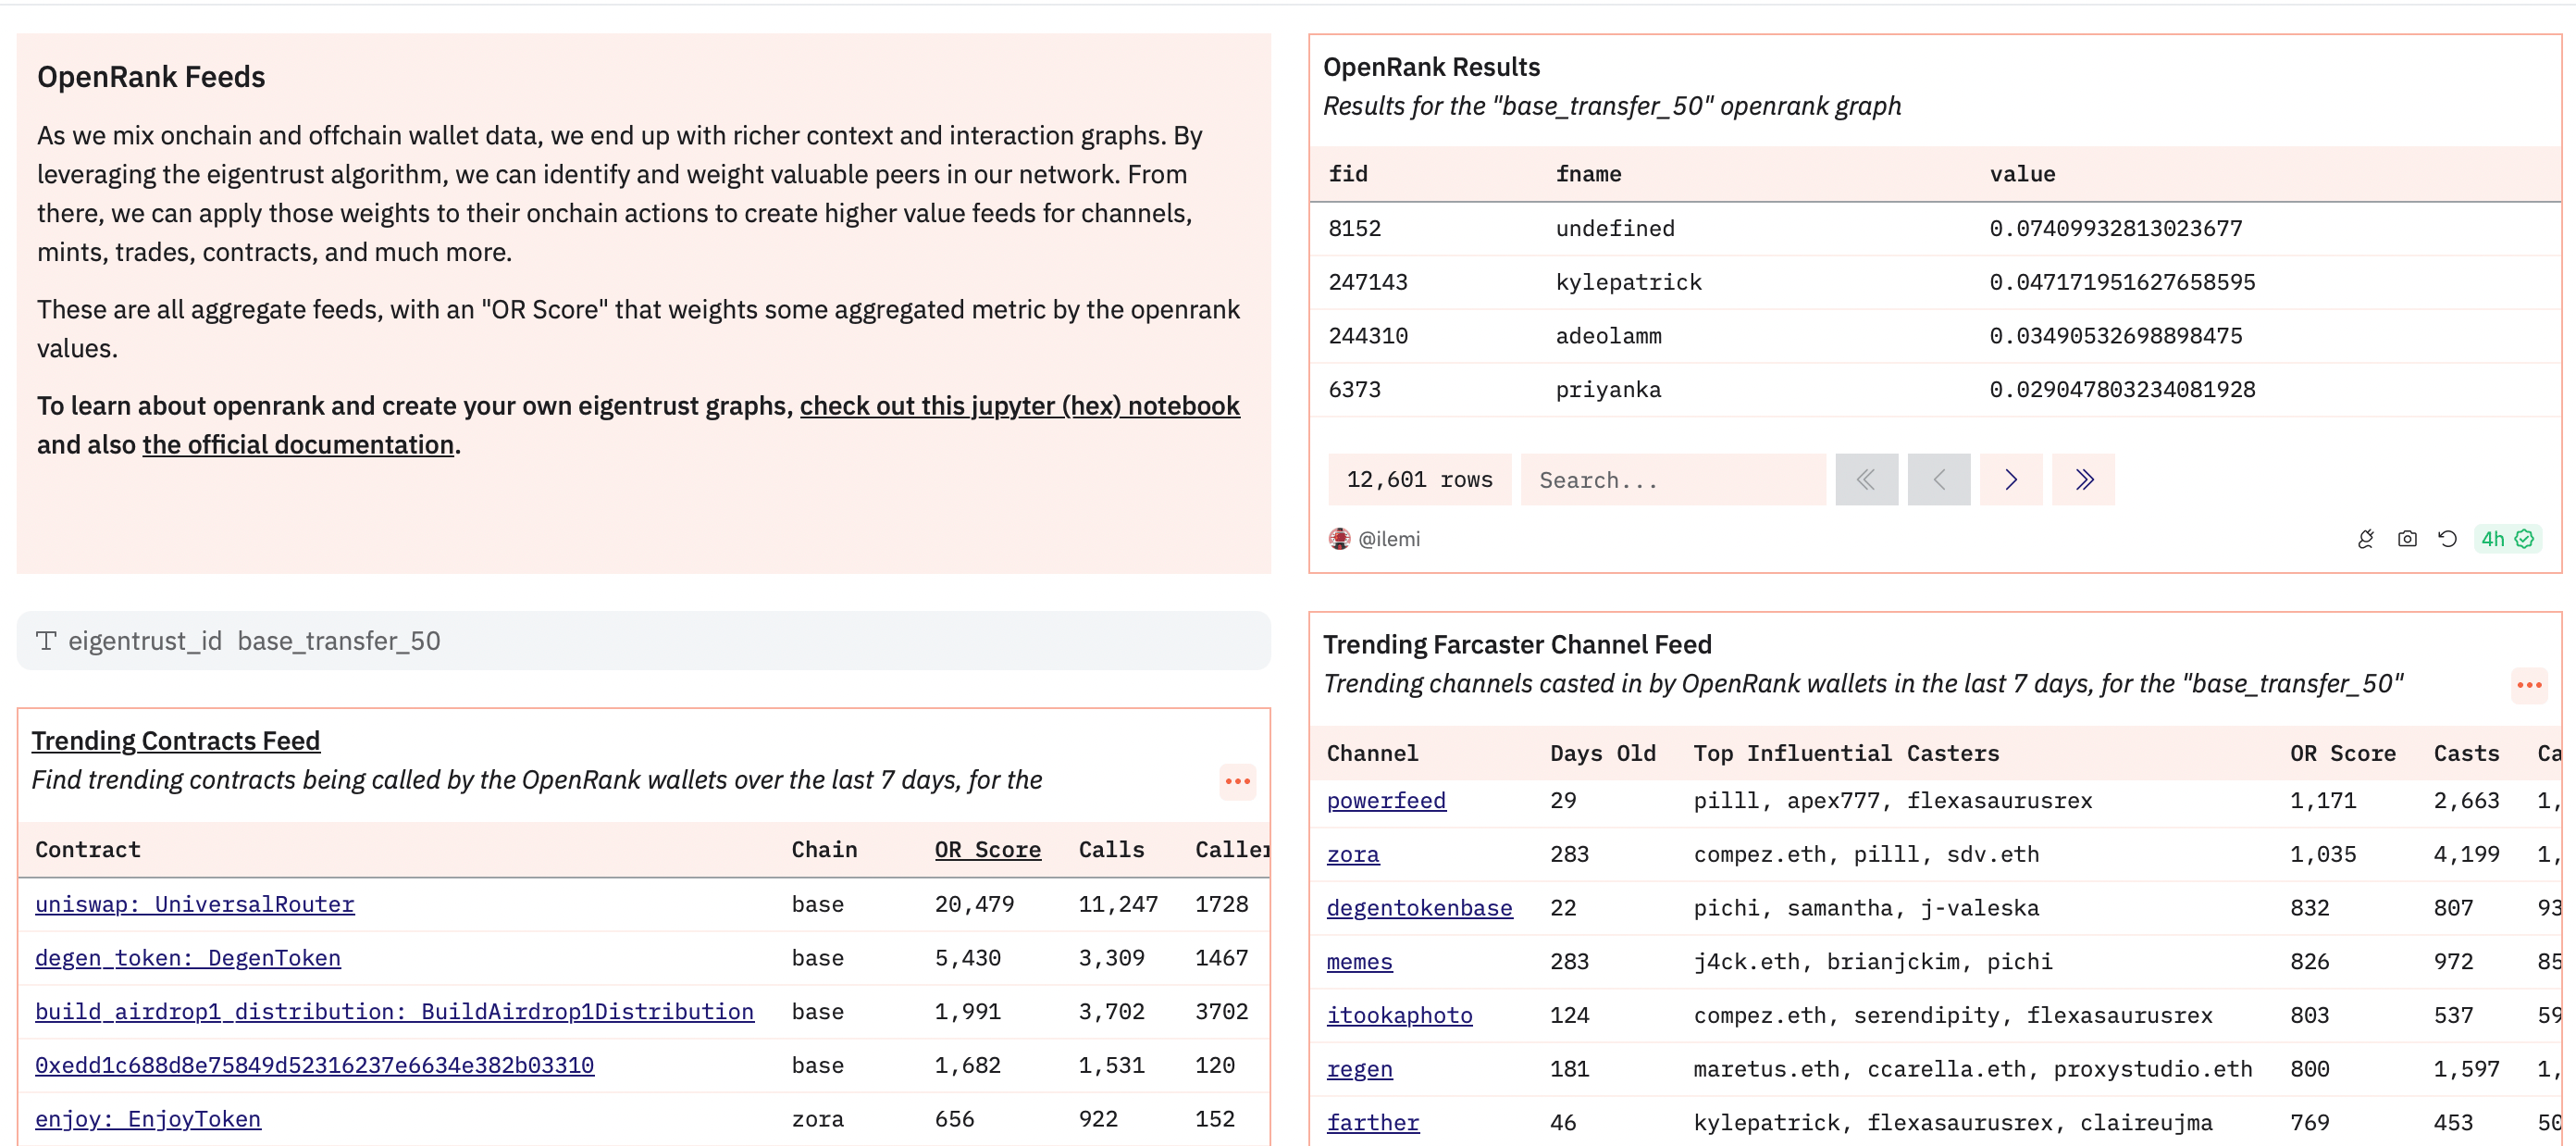The width and height of the screenshot is (2576, 1146).
Task: Click the @ilemi author avatar
Action: coord(1339,539)
